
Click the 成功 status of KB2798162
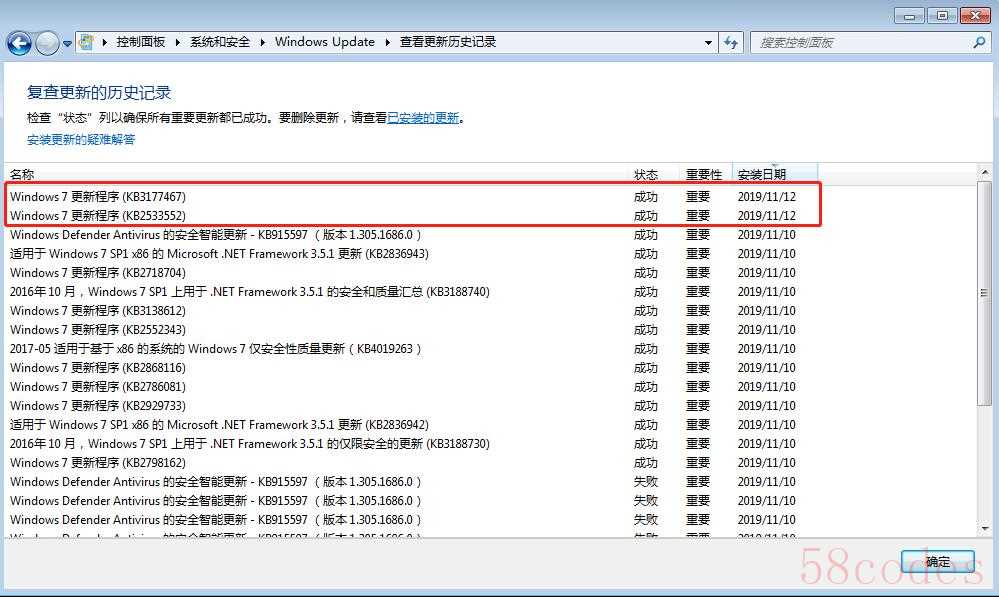(645, 463)
